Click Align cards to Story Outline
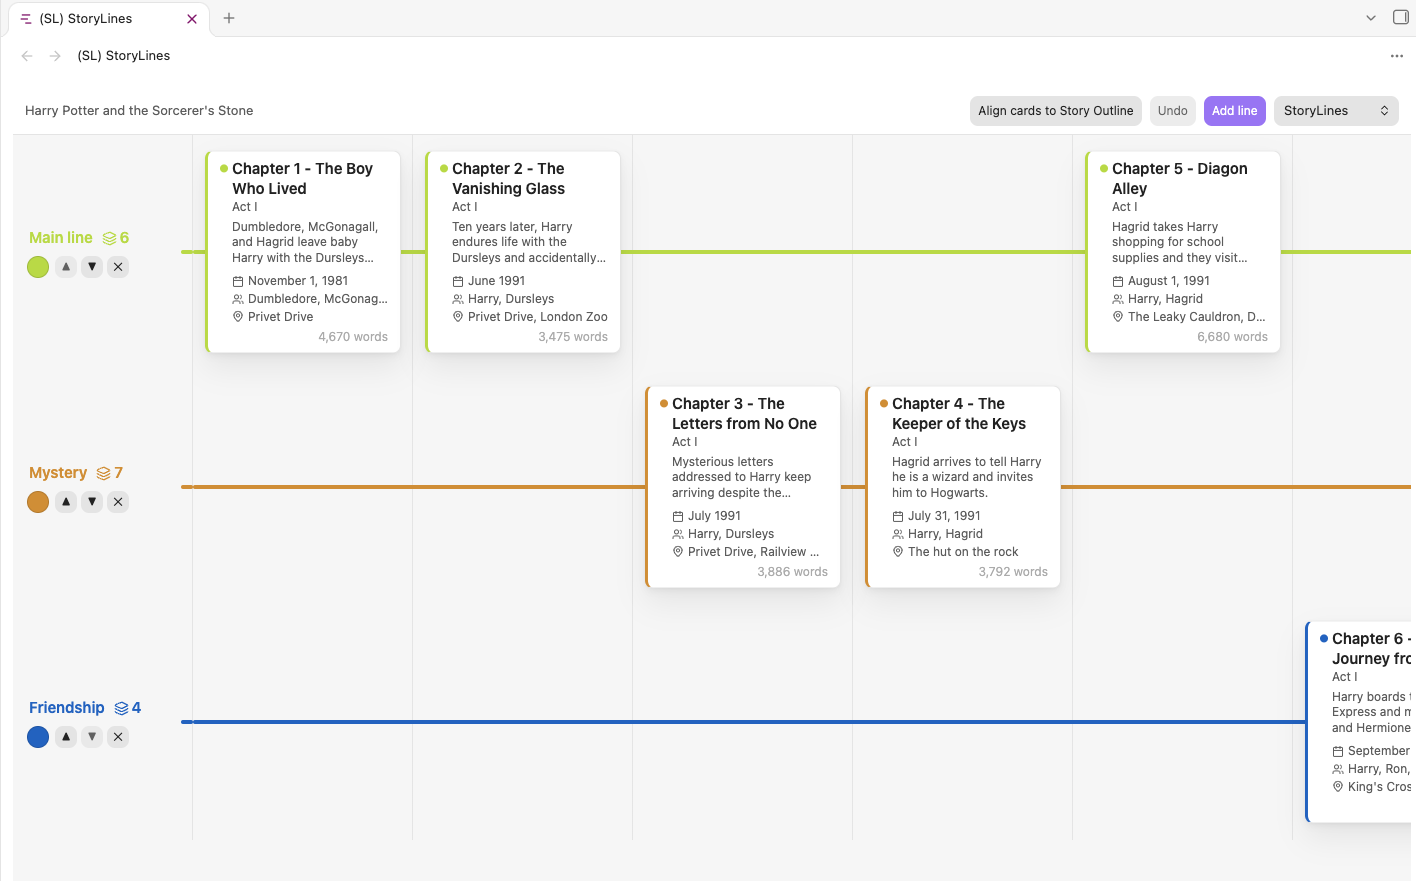 point(1056,111)
